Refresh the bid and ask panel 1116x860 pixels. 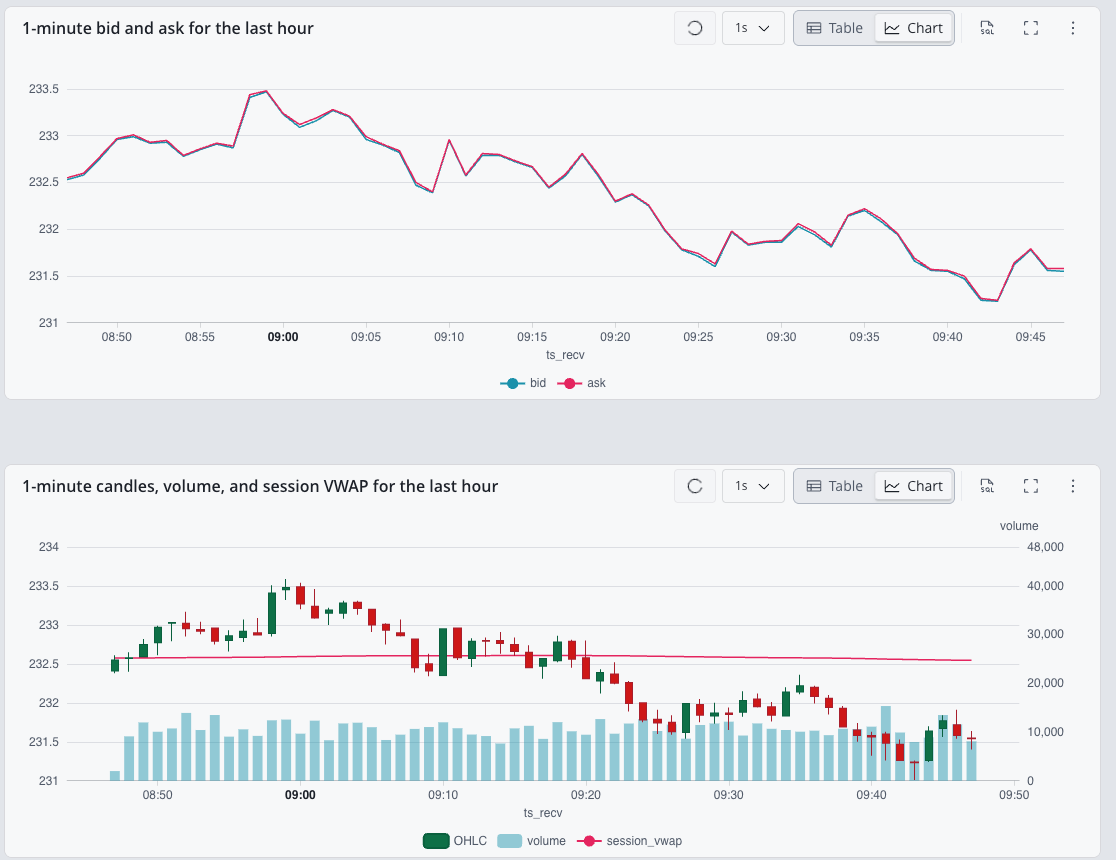pyautogui.click(x=695, y=28)
